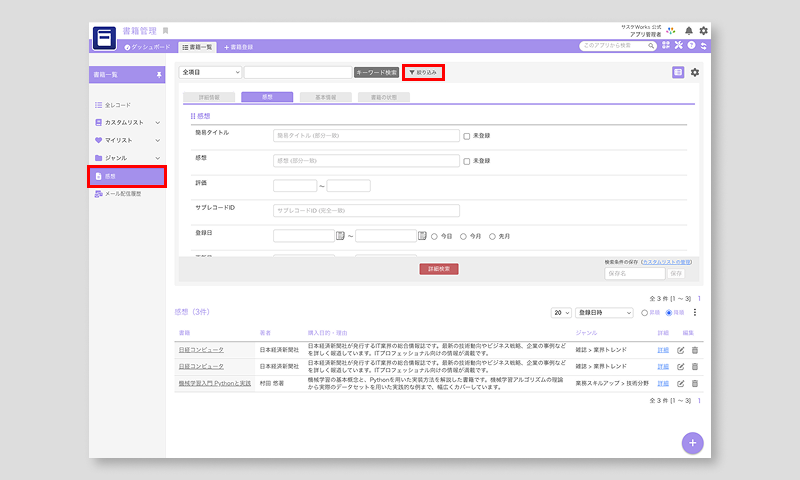Click the サブレコードID input field

[x=366, y=211]
